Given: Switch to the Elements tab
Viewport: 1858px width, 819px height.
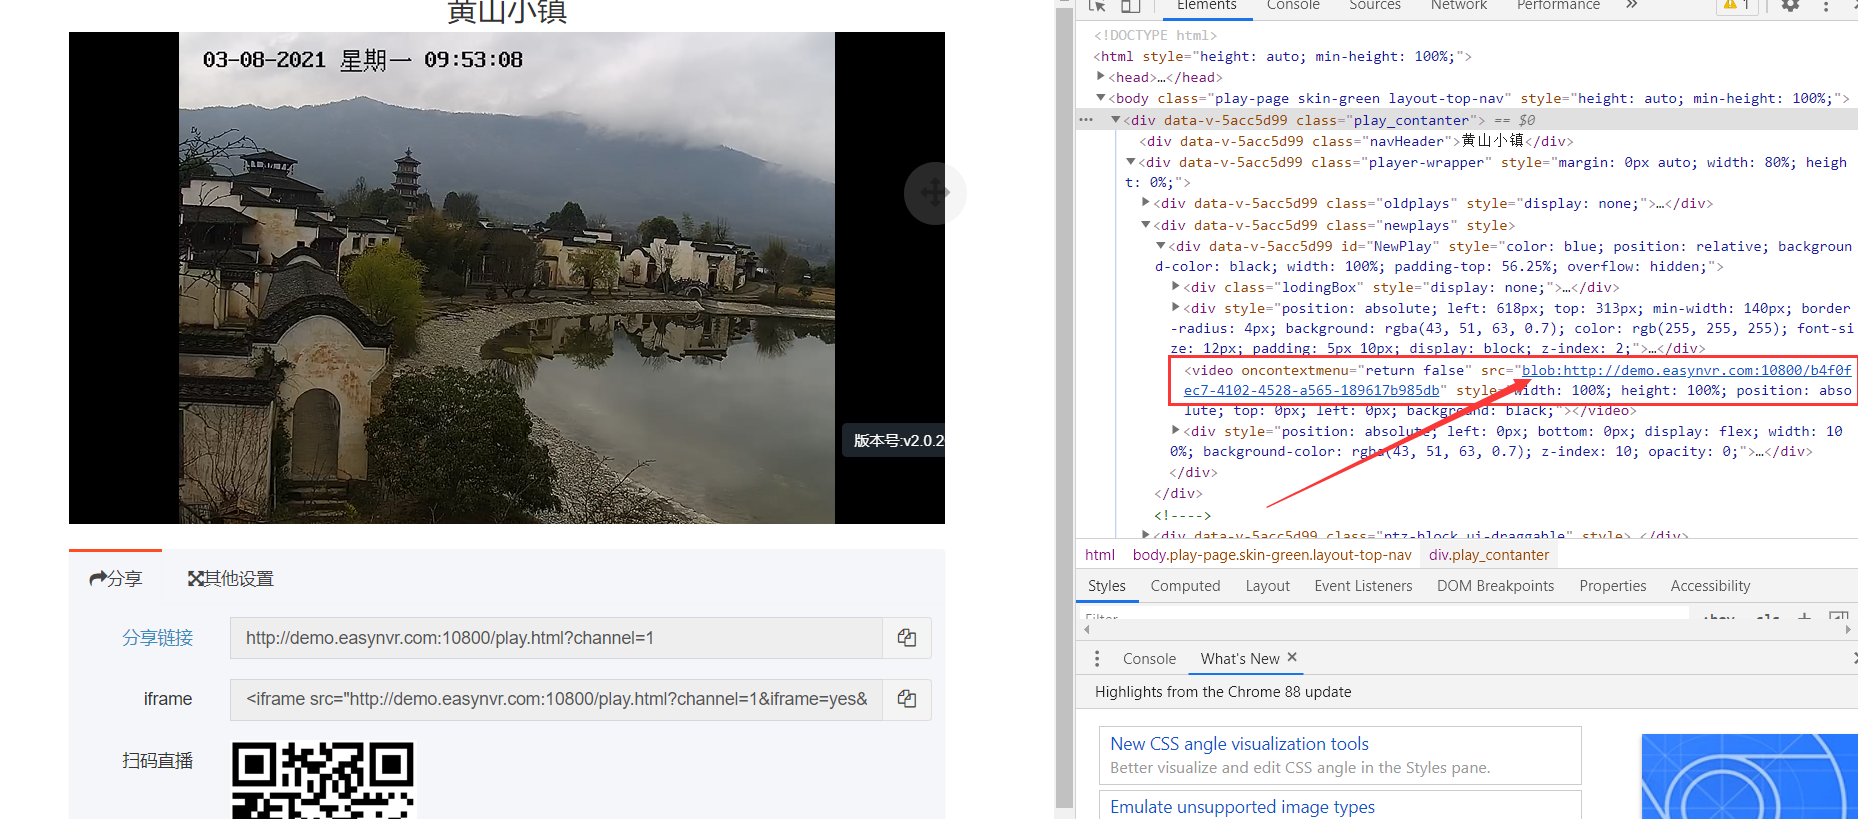Looking at the screenshot, I should click(1206, 5).
